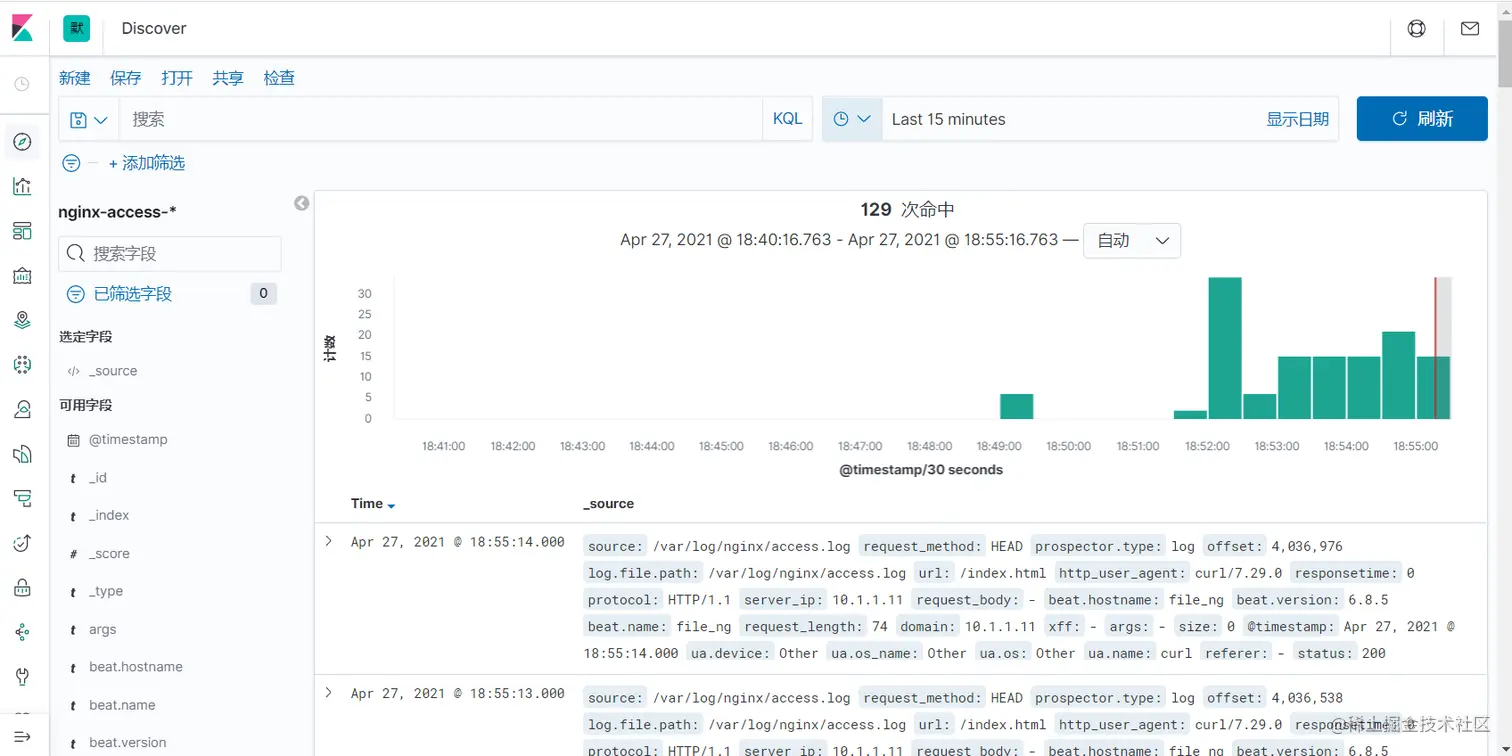
Task: Select the beat.name field
Action: click(122, 705)
